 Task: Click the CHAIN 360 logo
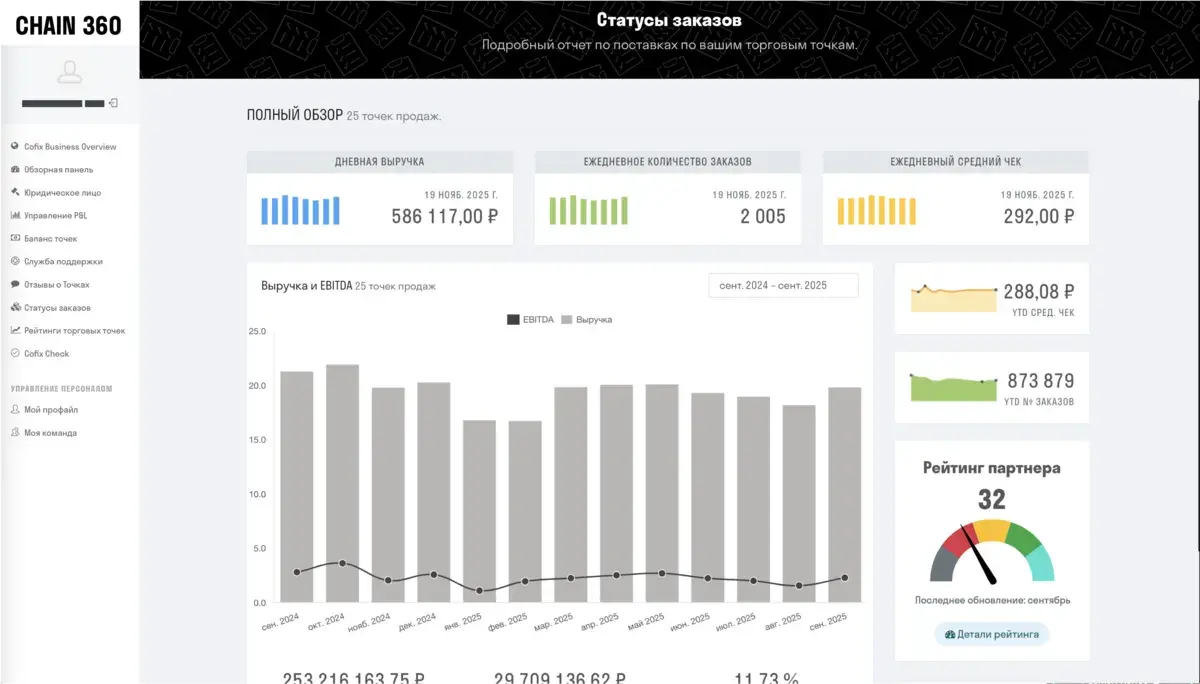click(69, 25)
